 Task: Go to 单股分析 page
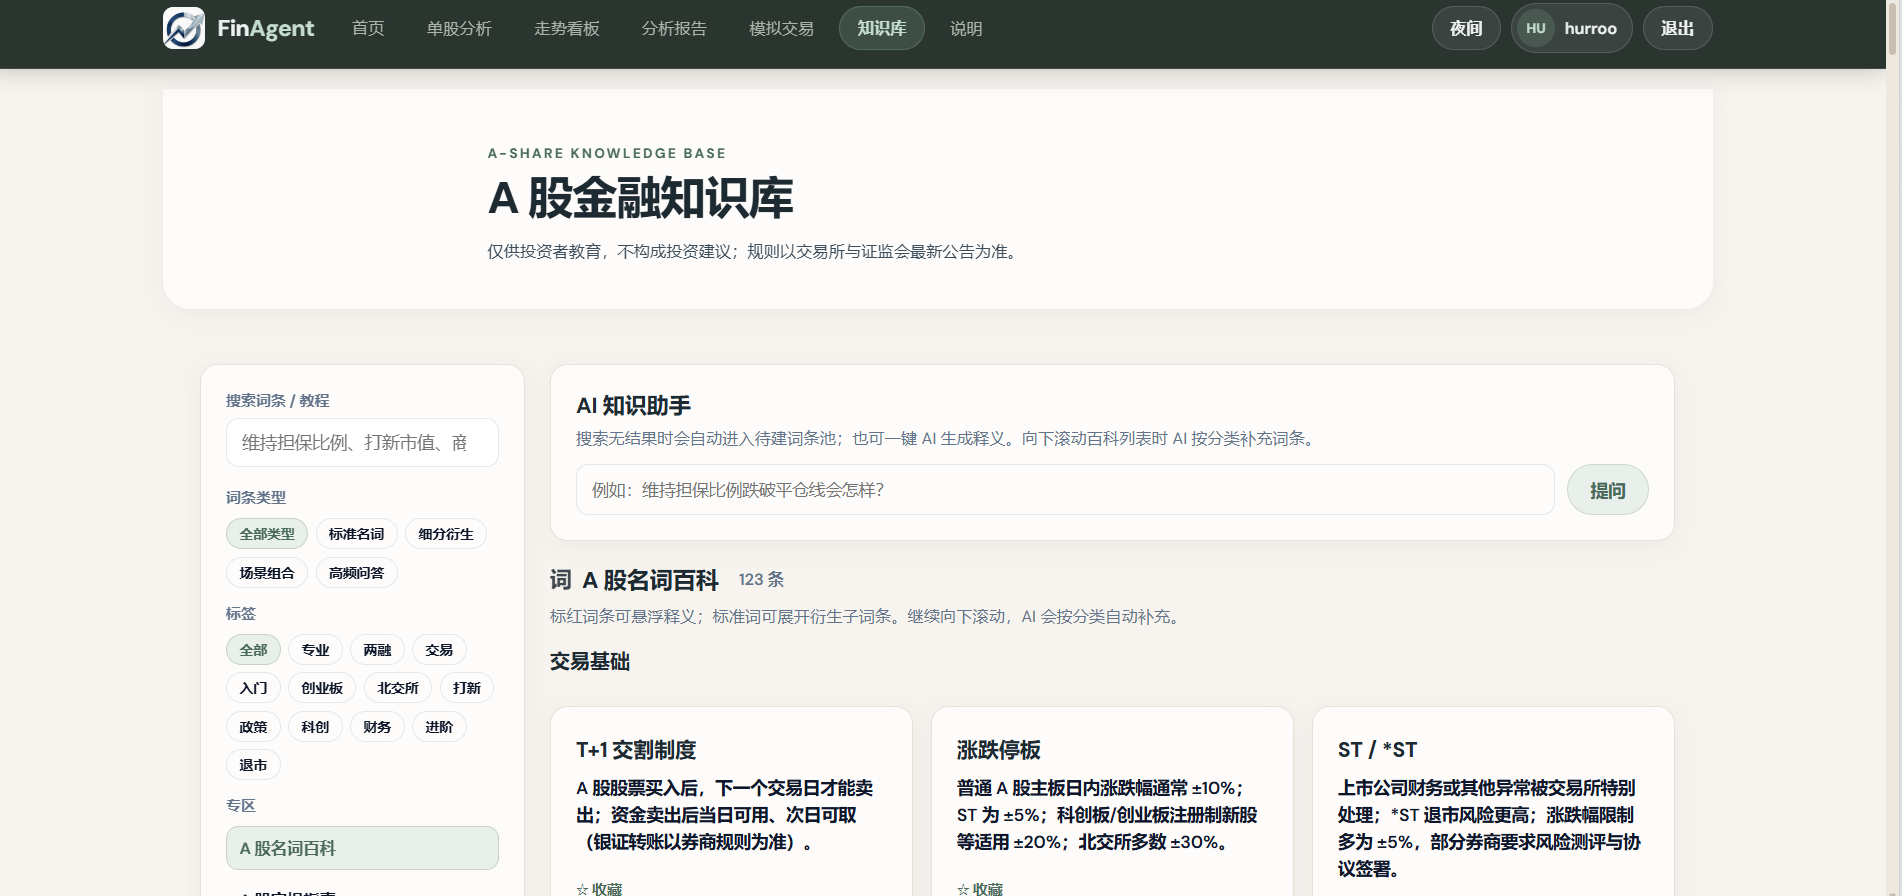pyautogui.click(x=459, y=28)
